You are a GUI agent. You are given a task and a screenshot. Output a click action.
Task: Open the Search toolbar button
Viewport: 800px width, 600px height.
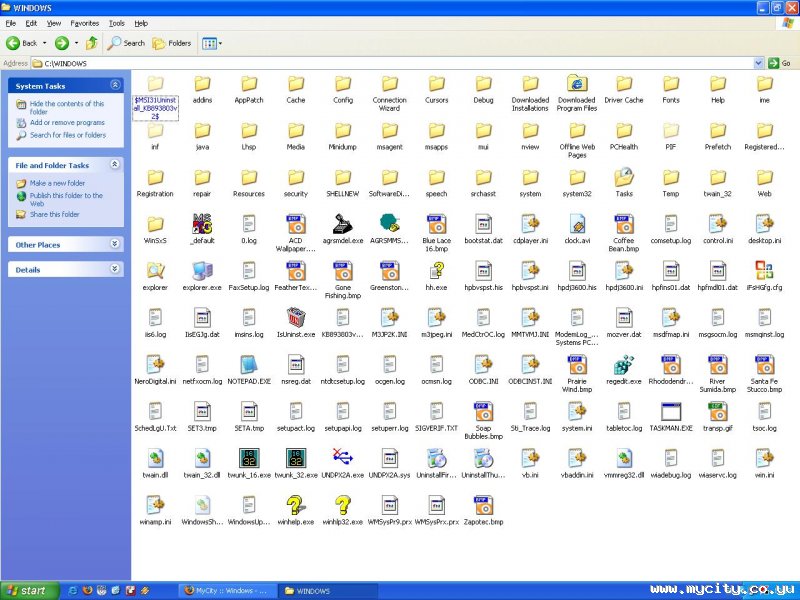click(127, 43)
